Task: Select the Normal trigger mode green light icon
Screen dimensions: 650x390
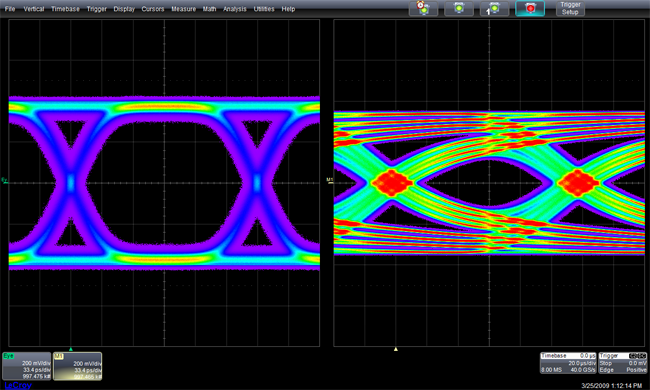Action: click(x=459, y=8)
